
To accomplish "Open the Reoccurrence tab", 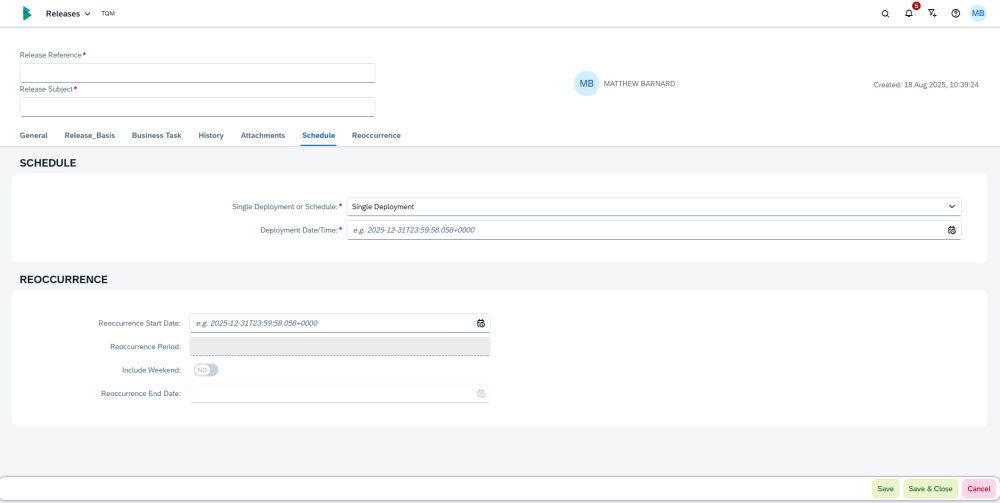I will click(376, 135).
